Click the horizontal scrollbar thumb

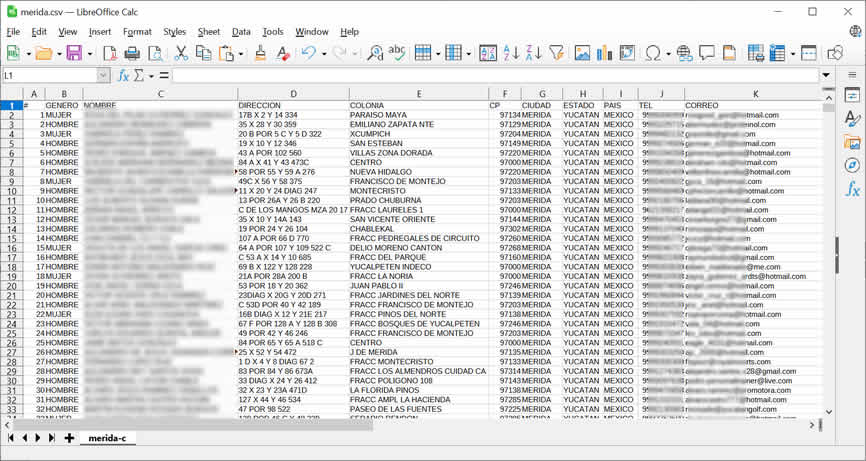coord(193,425)
